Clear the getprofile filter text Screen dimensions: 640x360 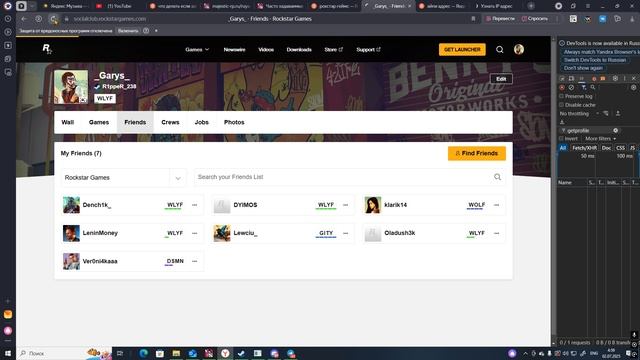pos(616,131)
